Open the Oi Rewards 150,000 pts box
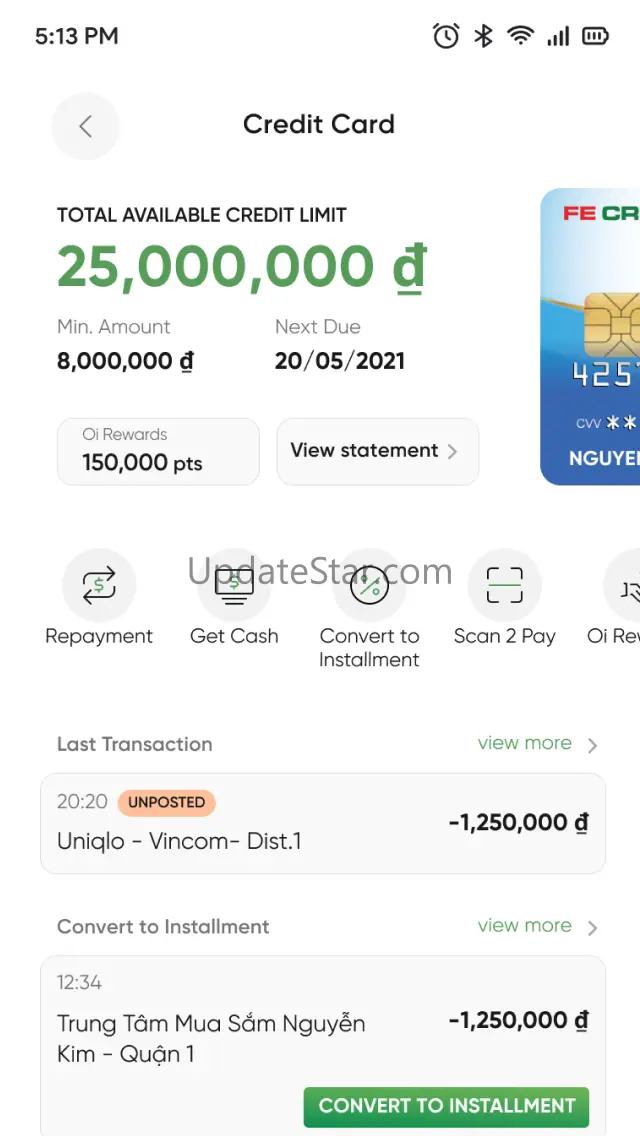Viewport: 640px width, 1136px height. click(x=158, y=451)
